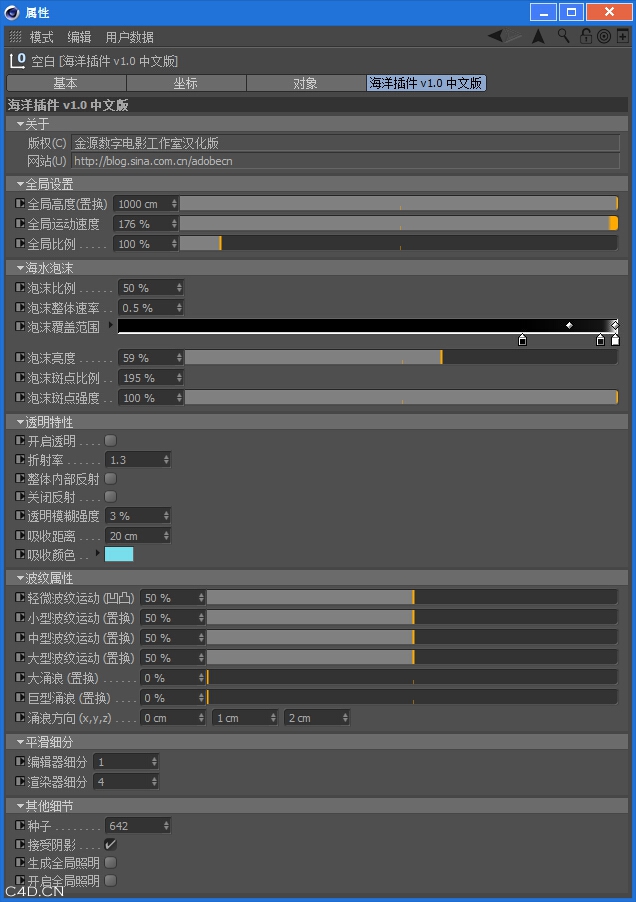Viewport: 636px width, 902px height.
Task: Uncheck the 接受阴影 checkbox
Action: click(x=110, y=844)
